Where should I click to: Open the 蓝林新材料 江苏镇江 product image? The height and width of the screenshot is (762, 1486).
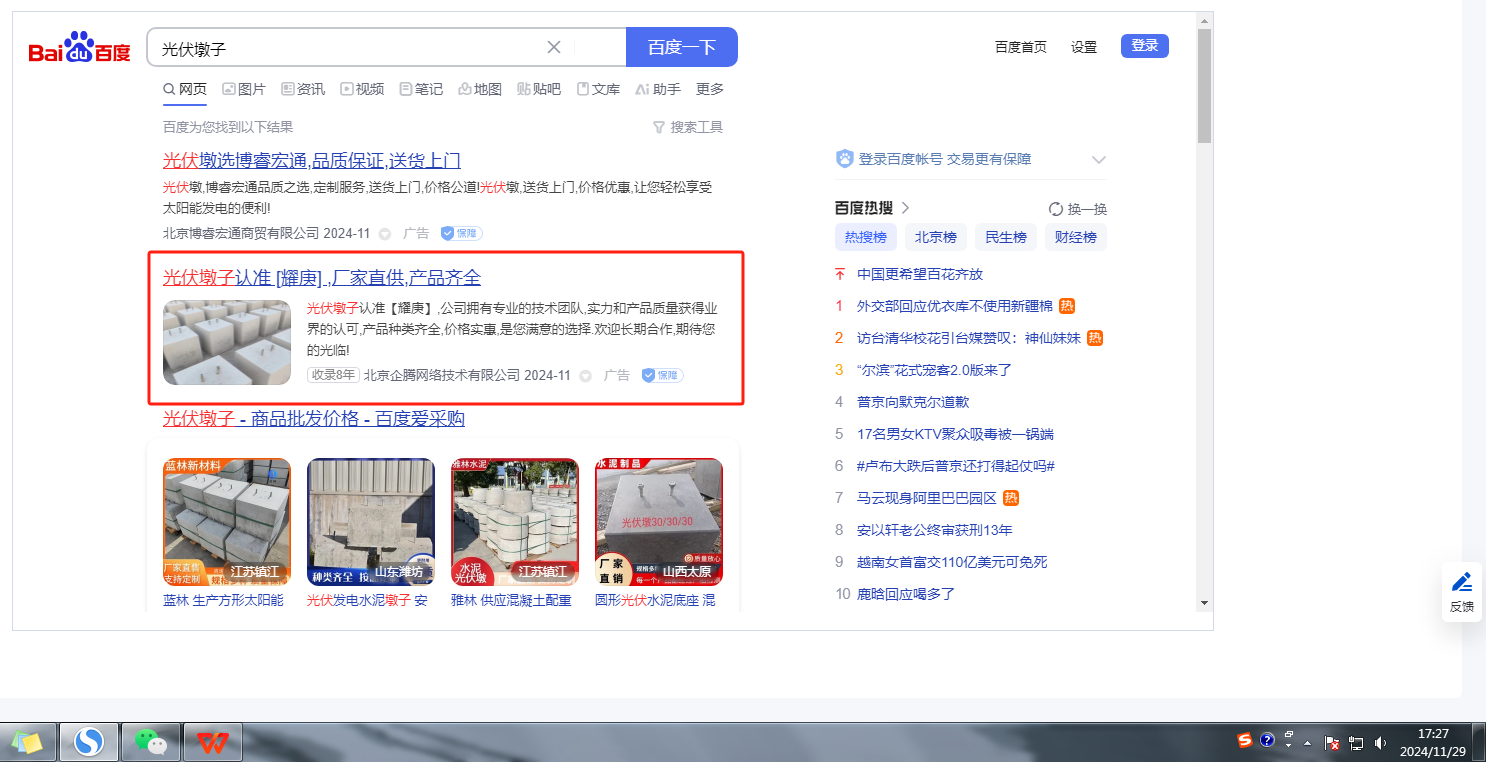tap(227, 522)
